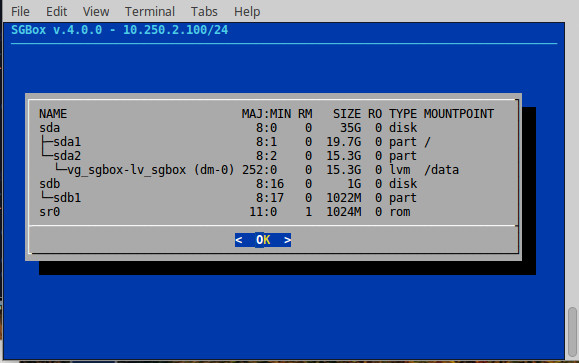
Task: Click the /data mountpoint value
Action: point(441,170)
